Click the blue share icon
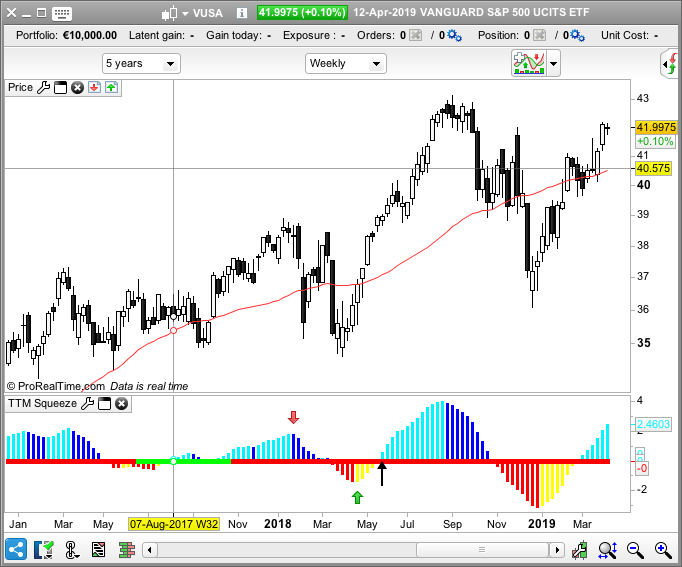682x567 pixels. [x=16, y=549]
